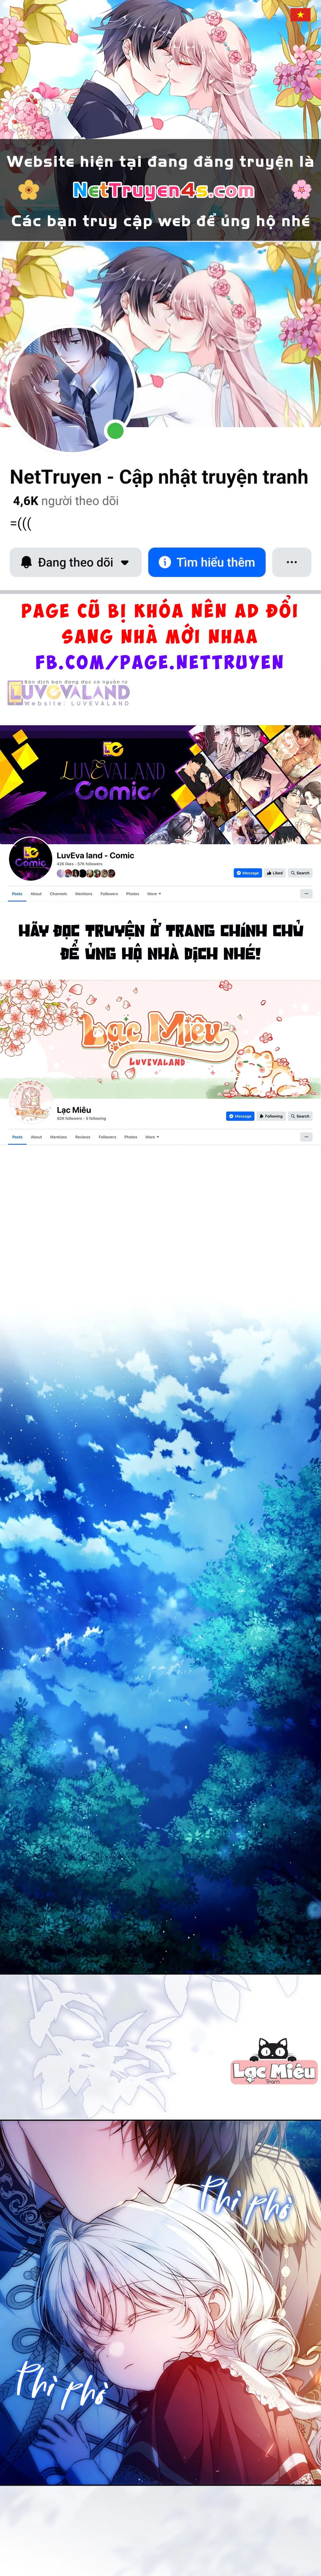Click Search on LuvEva land page
This screenshot has height=2576, width=321.
coord(300,873)
